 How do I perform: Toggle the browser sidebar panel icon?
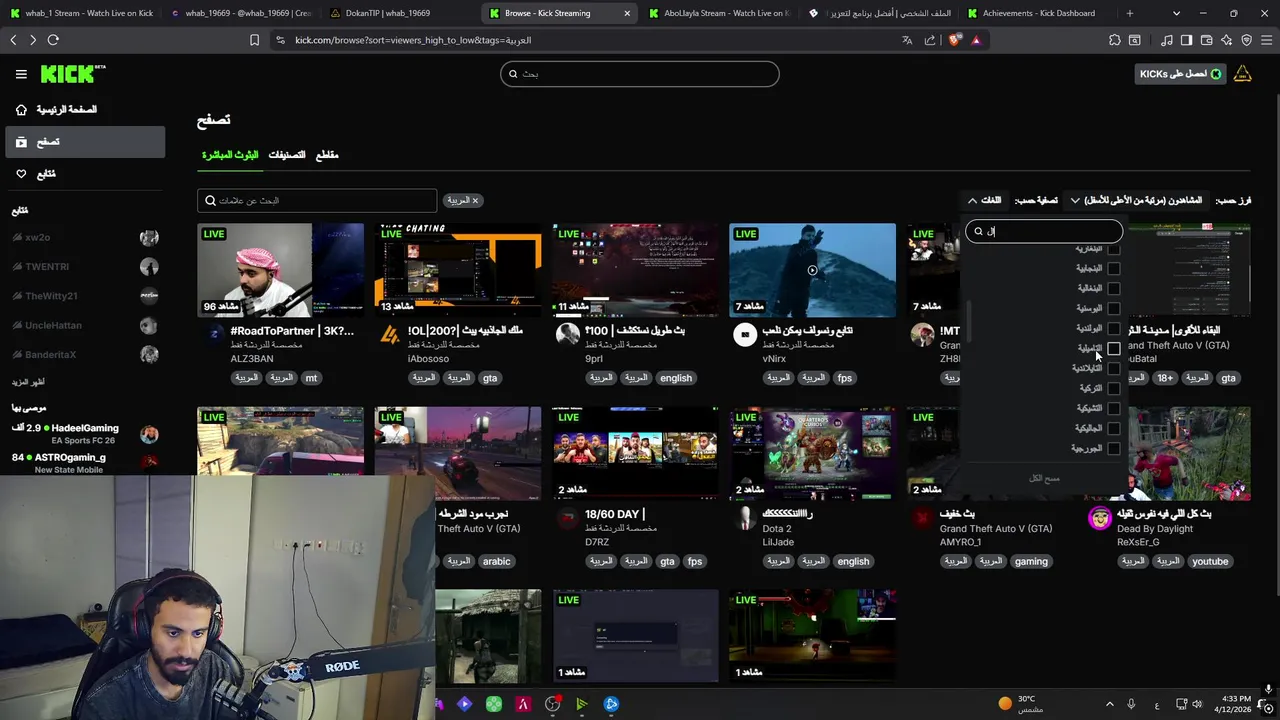pos(1187,40)
